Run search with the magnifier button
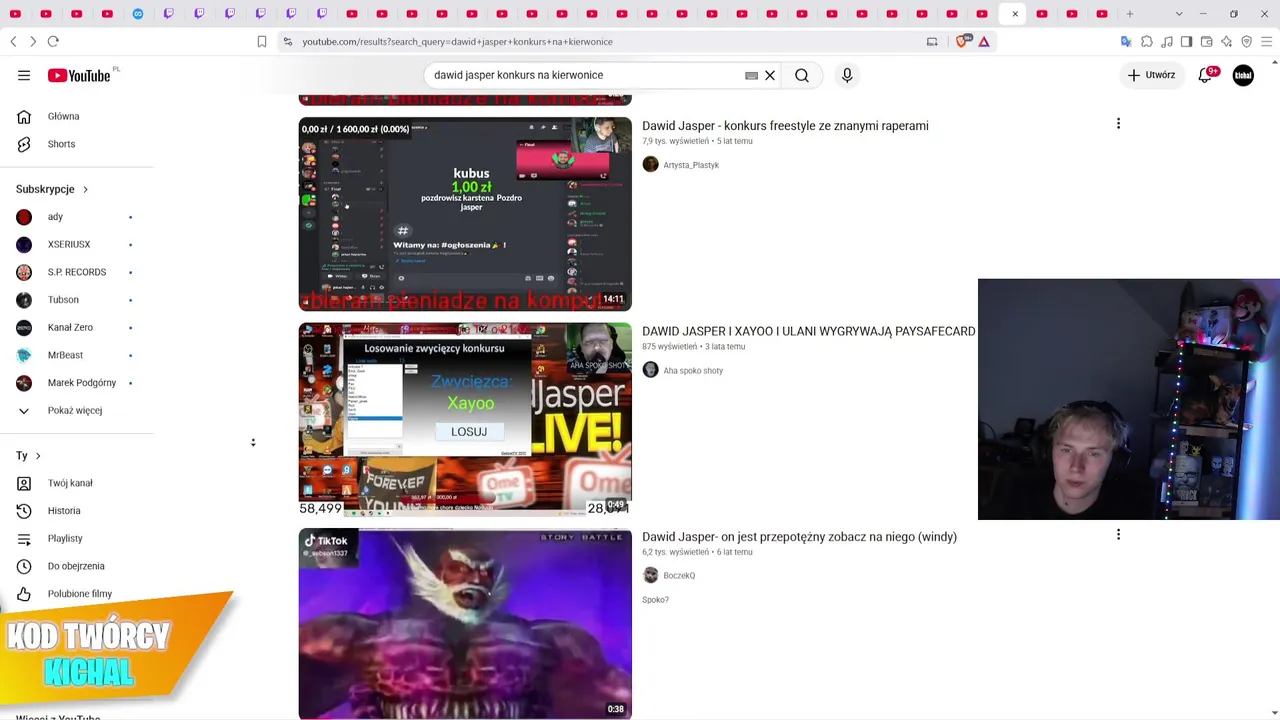Image resolution: width=1280 pixels, height=720 pixels. pyautogui.click(x=802, y=75)
